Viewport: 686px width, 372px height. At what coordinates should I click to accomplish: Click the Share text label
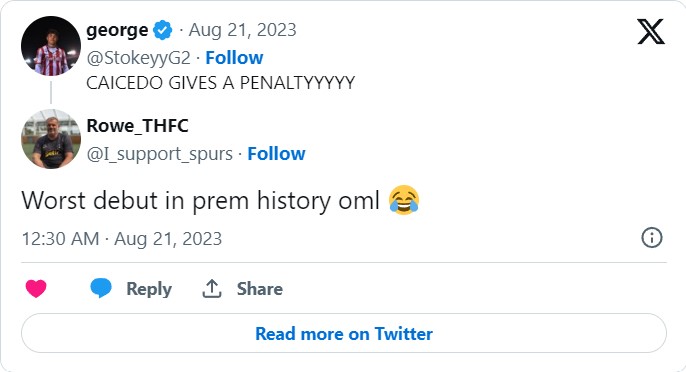coord(260,289)
